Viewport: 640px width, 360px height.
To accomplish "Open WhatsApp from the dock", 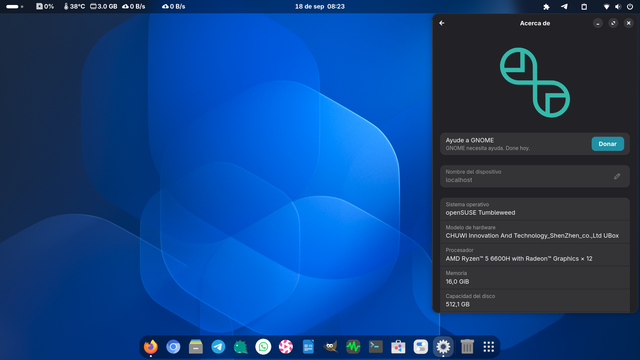I will [x=263, y=347].
